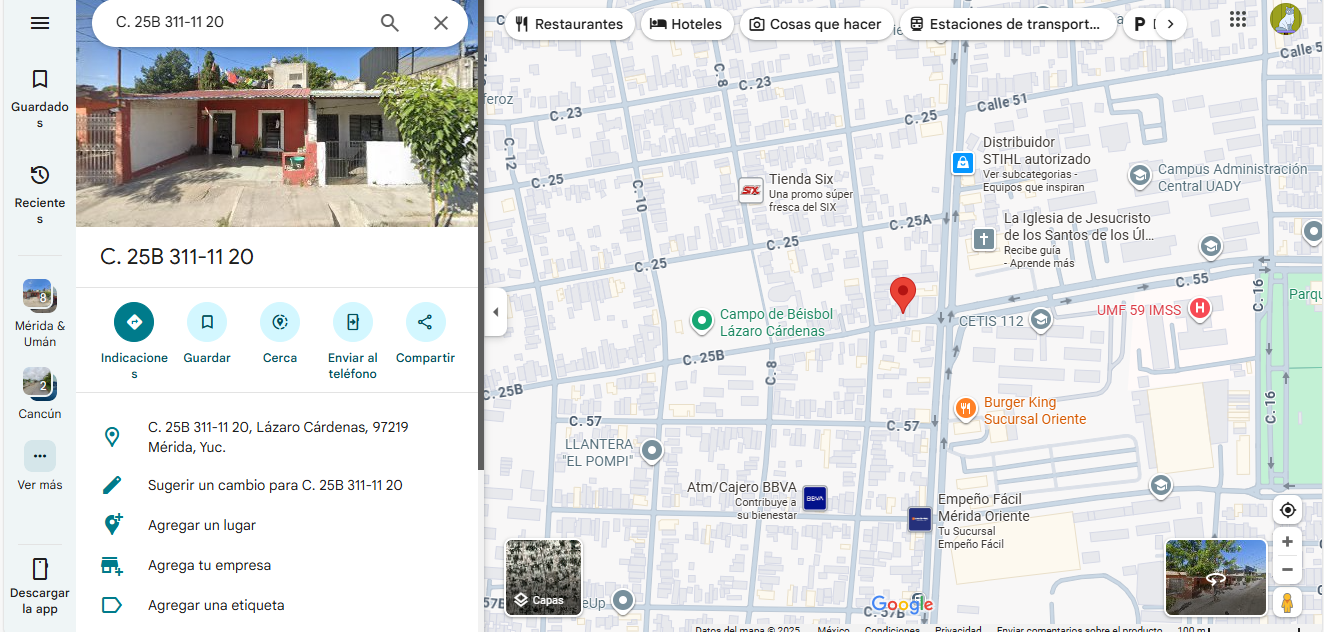Click the Cerca nearby button
The width and height of the screenshot is (1324, 632).
point(280,322)
